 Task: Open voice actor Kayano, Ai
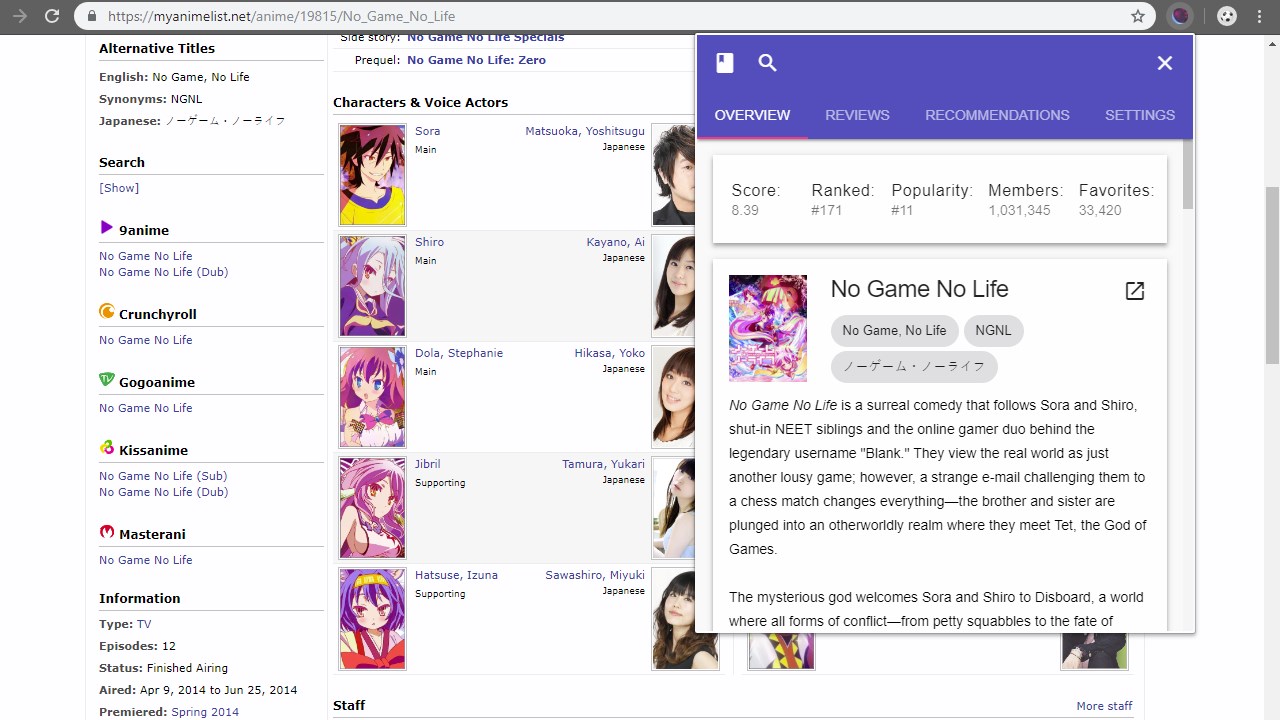pyautogui.click(x=616, y=242)
